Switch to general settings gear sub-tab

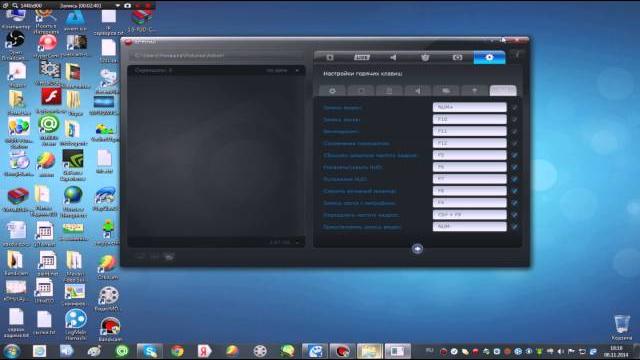(332, 91)
